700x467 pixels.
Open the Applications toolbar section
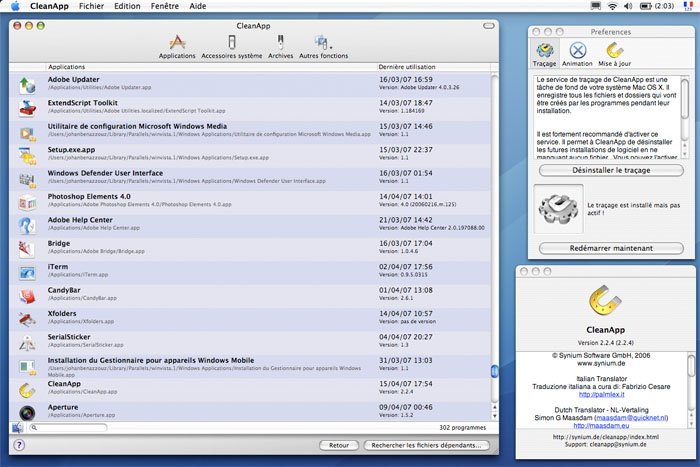[177, 47]
